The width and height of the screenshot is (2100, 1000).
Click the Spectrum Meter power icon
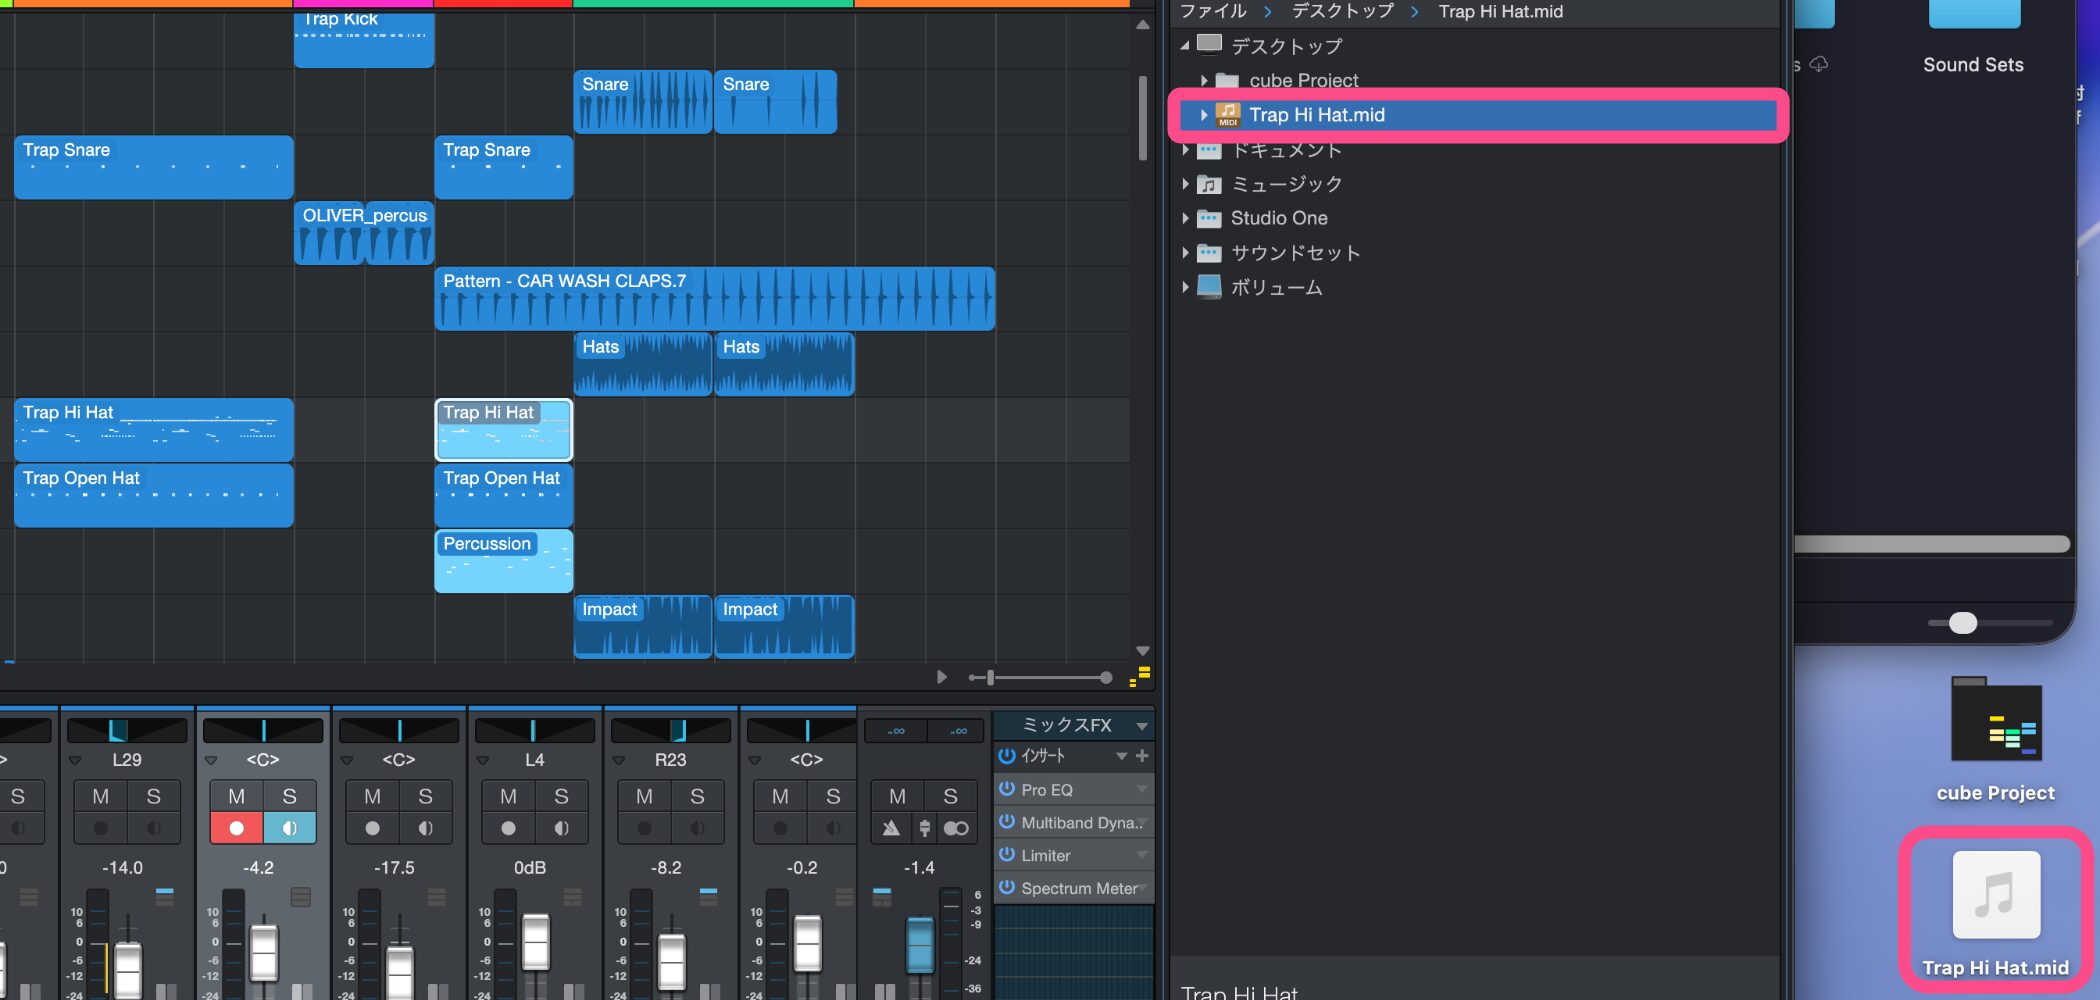point(1007,888)
